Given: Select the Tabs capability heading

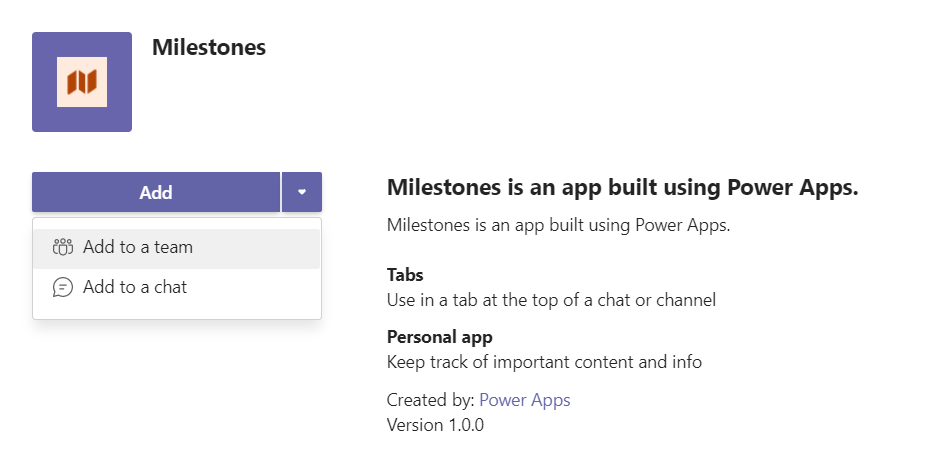Looking at the screenshot, I should pos(405,275).
